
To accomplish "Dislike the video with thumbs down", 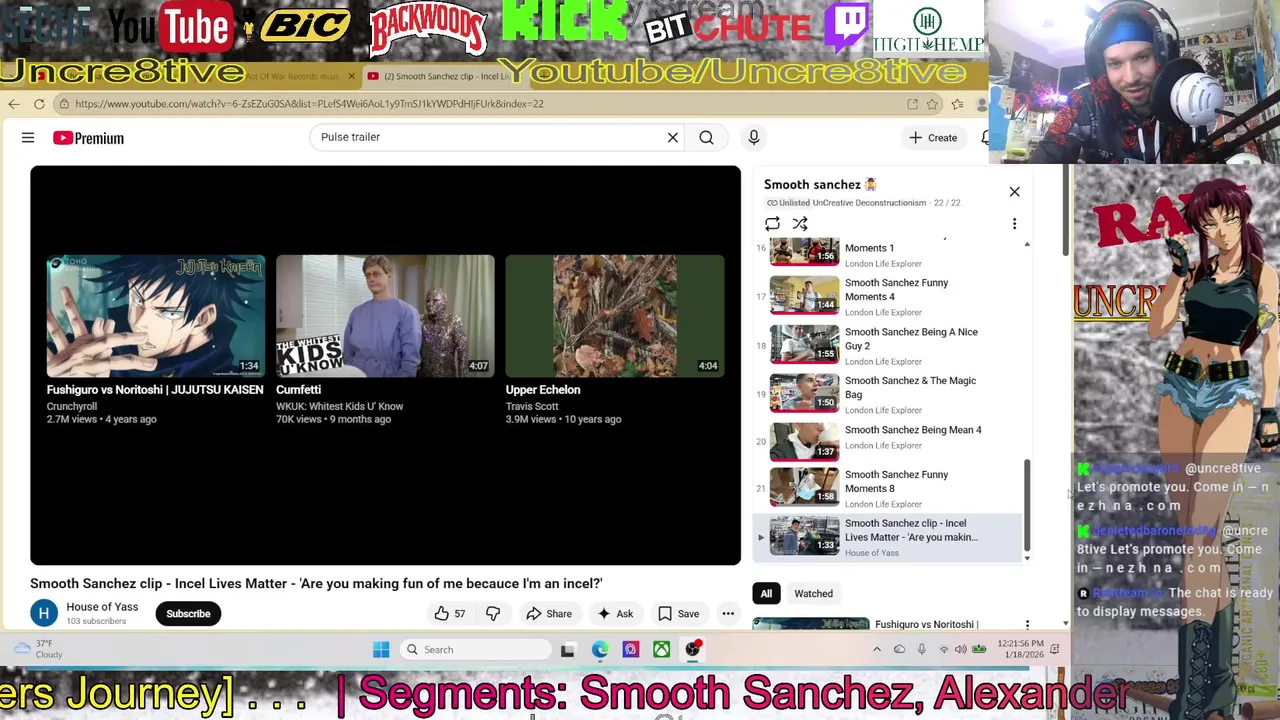I will (x=493, y=614).
